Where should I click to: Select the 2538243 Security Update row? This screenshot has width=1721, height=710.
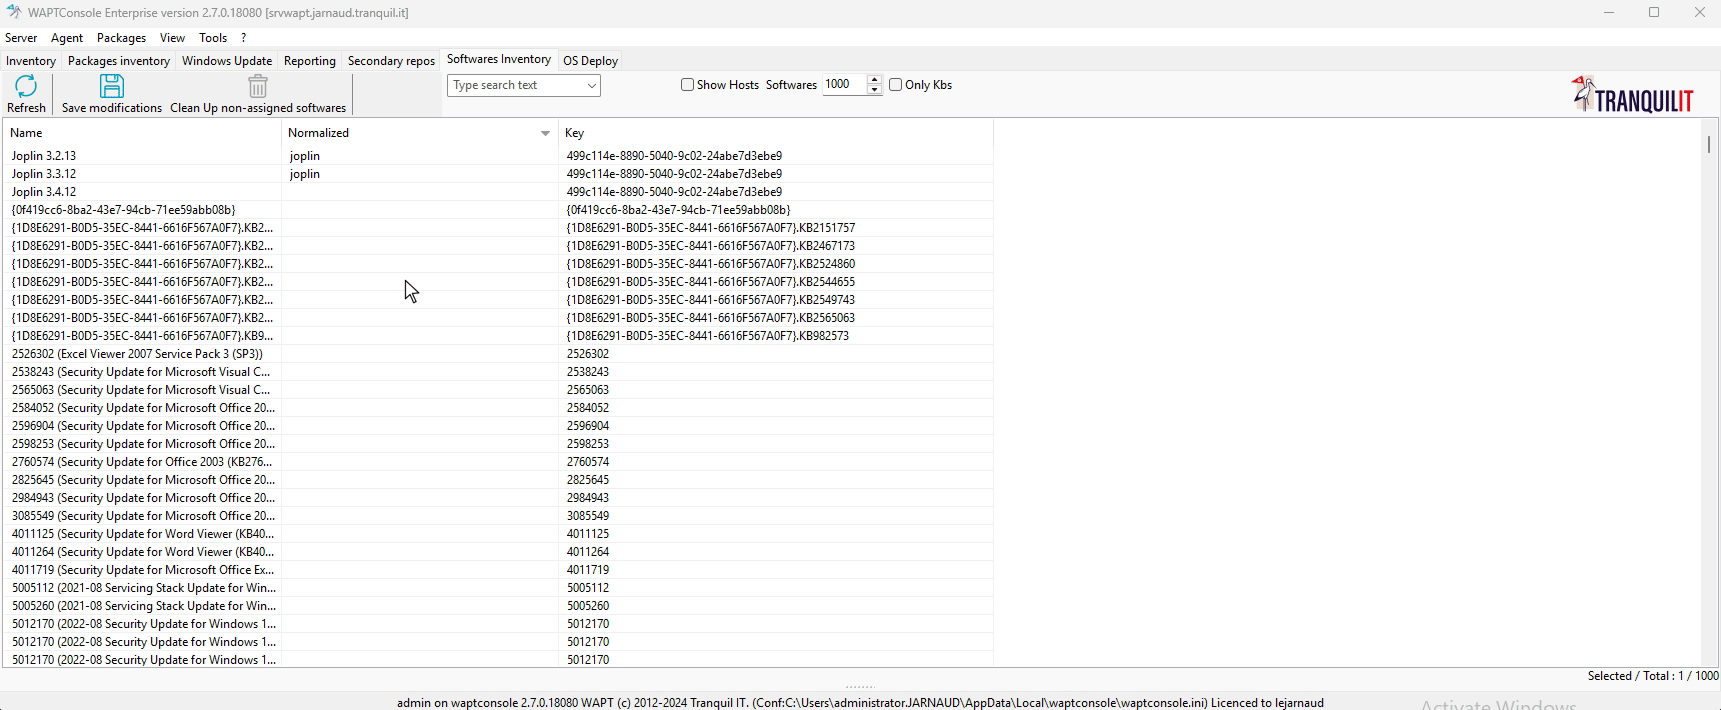498,372
